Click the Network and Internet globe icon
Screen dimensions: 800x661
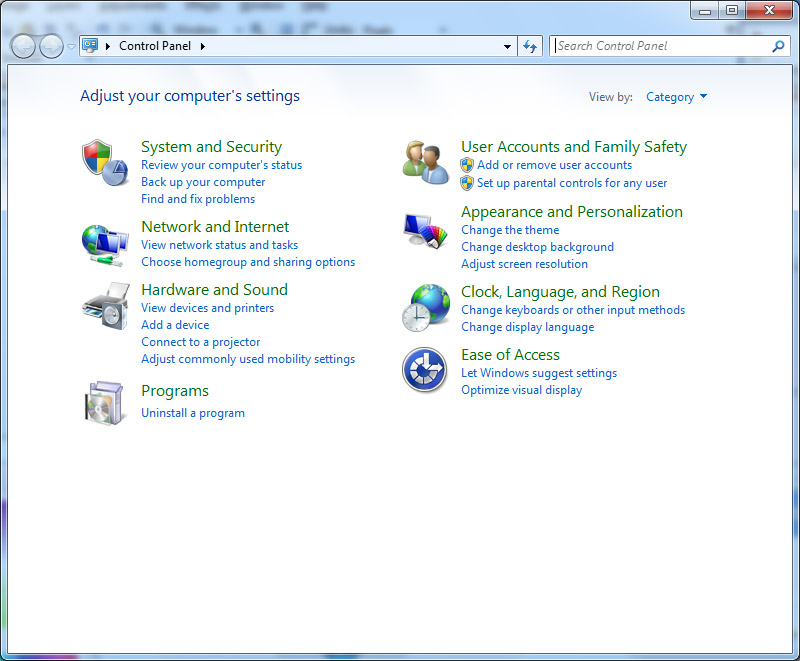point(105,243)
